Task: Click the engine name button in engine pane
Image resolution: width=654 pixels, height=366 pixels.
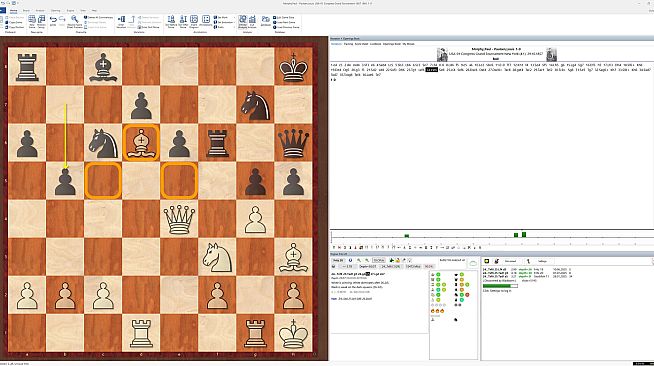Action: [338, 261]
